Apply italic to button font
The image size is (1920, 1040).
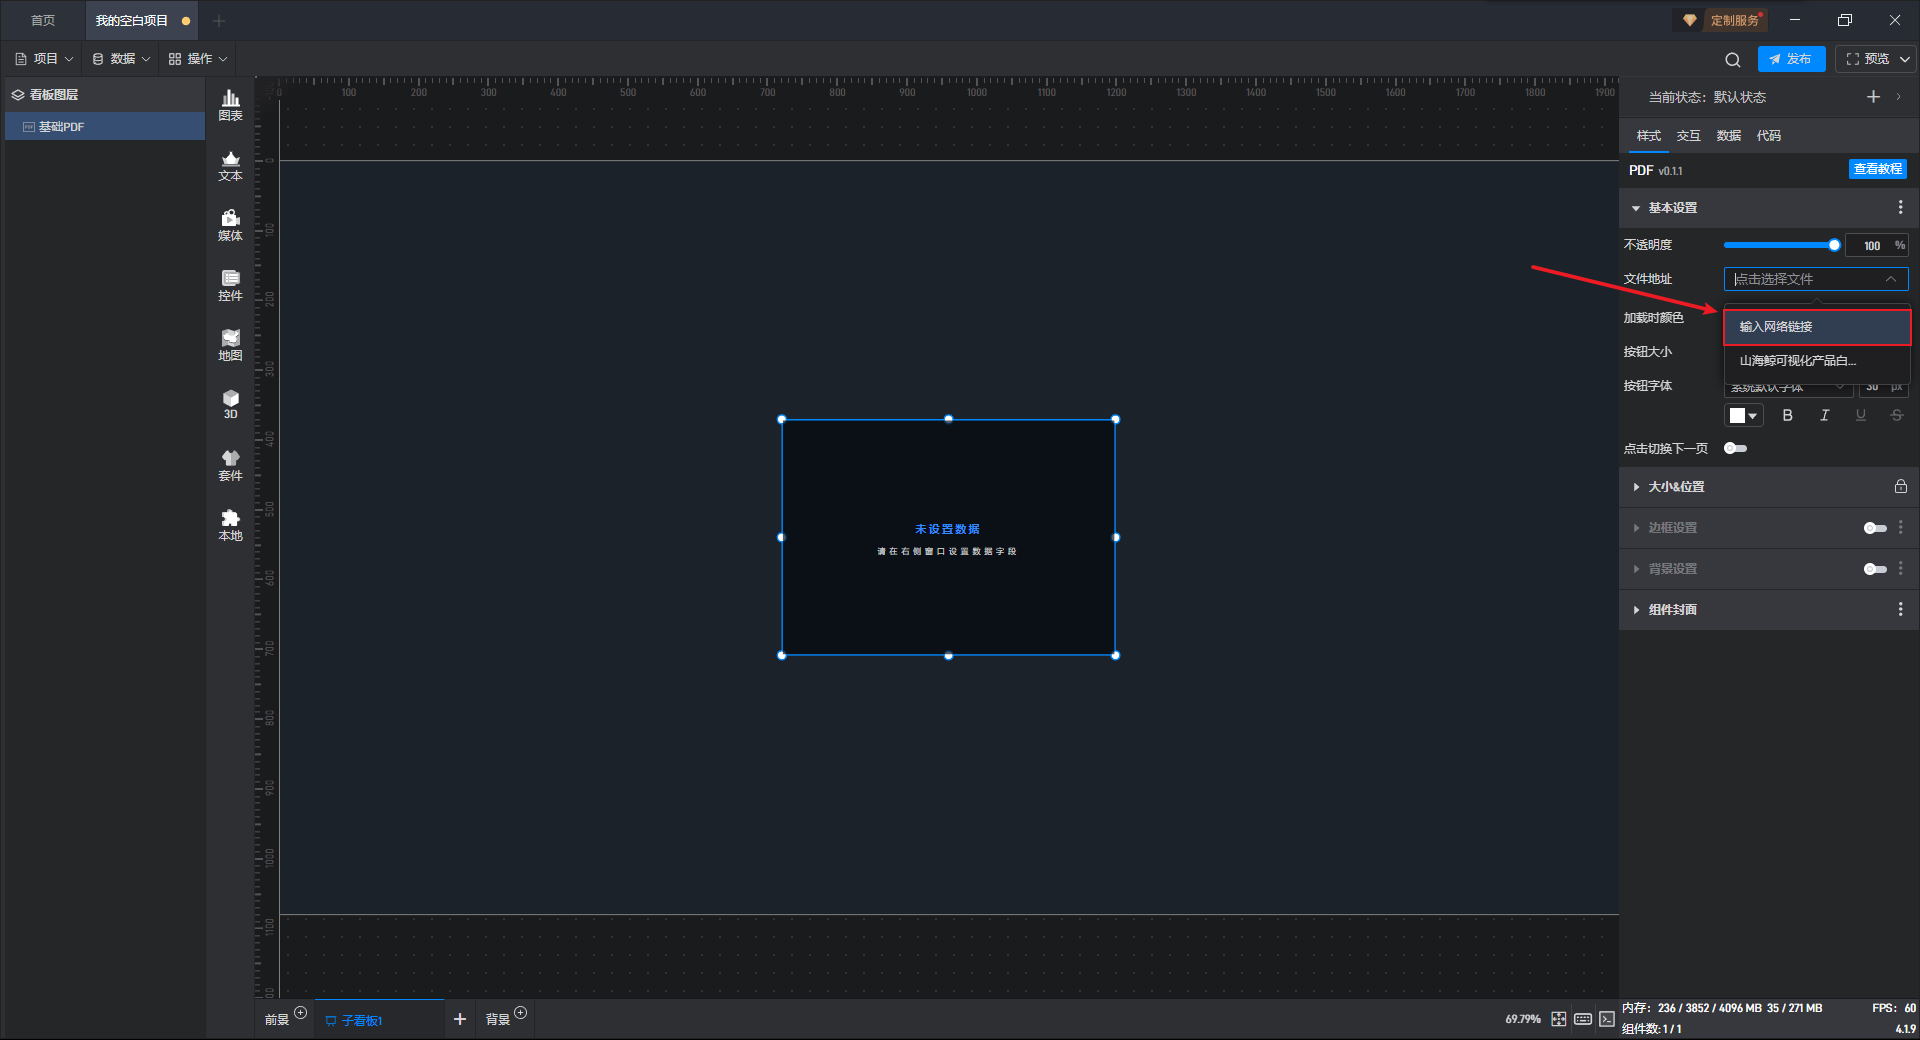click(x=1824, y=415)
